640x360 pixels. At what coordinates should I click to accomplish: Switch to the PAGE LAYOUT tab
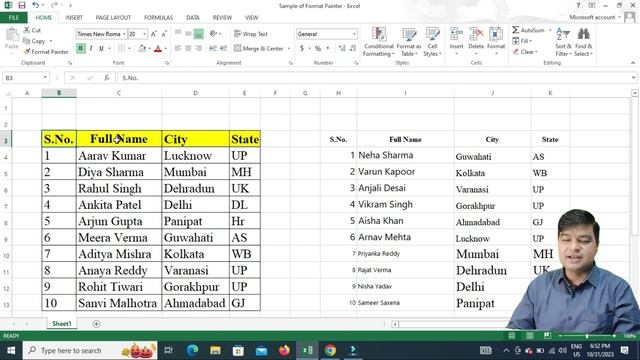[113, 18]
